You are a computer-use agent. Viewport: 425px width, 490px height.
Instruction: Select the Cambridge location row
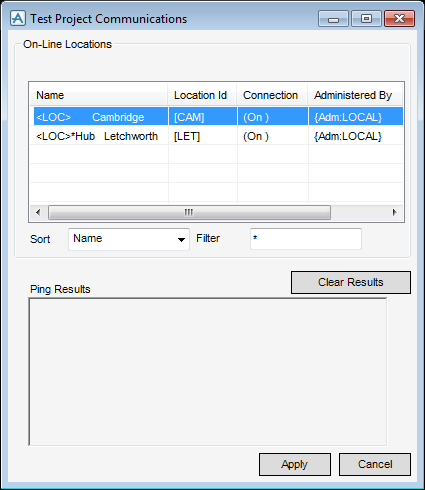coord(218,116)
